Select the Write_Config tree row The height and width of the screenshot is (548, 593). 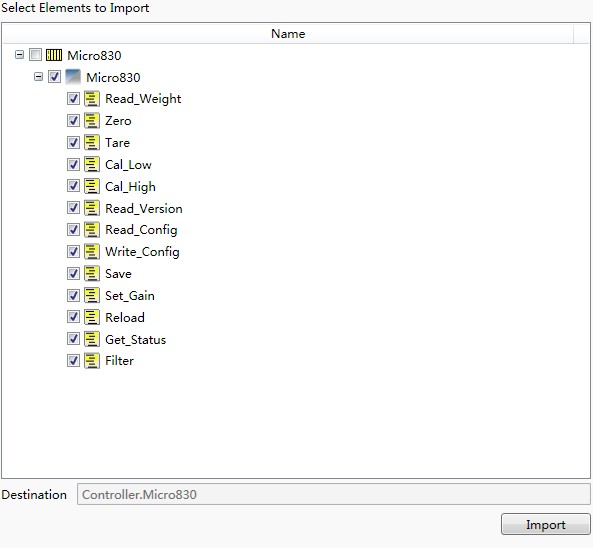(x=142, y=252)
